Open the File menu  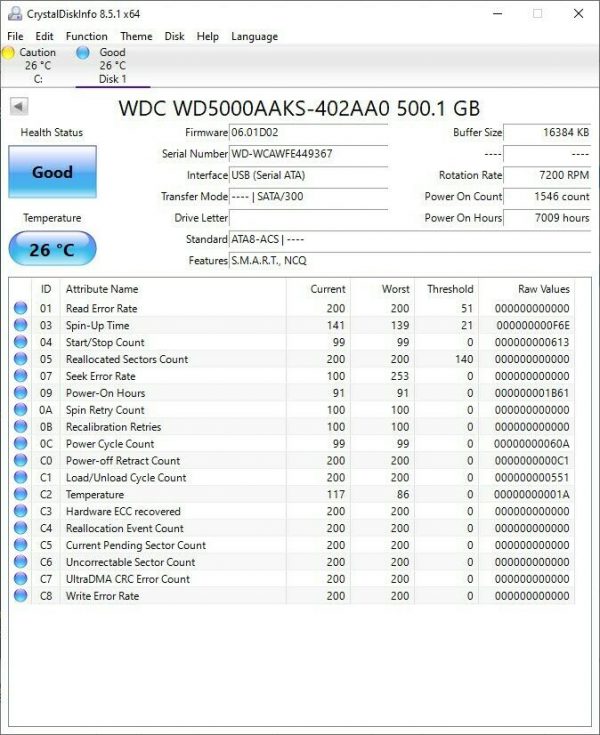[15, 36]
